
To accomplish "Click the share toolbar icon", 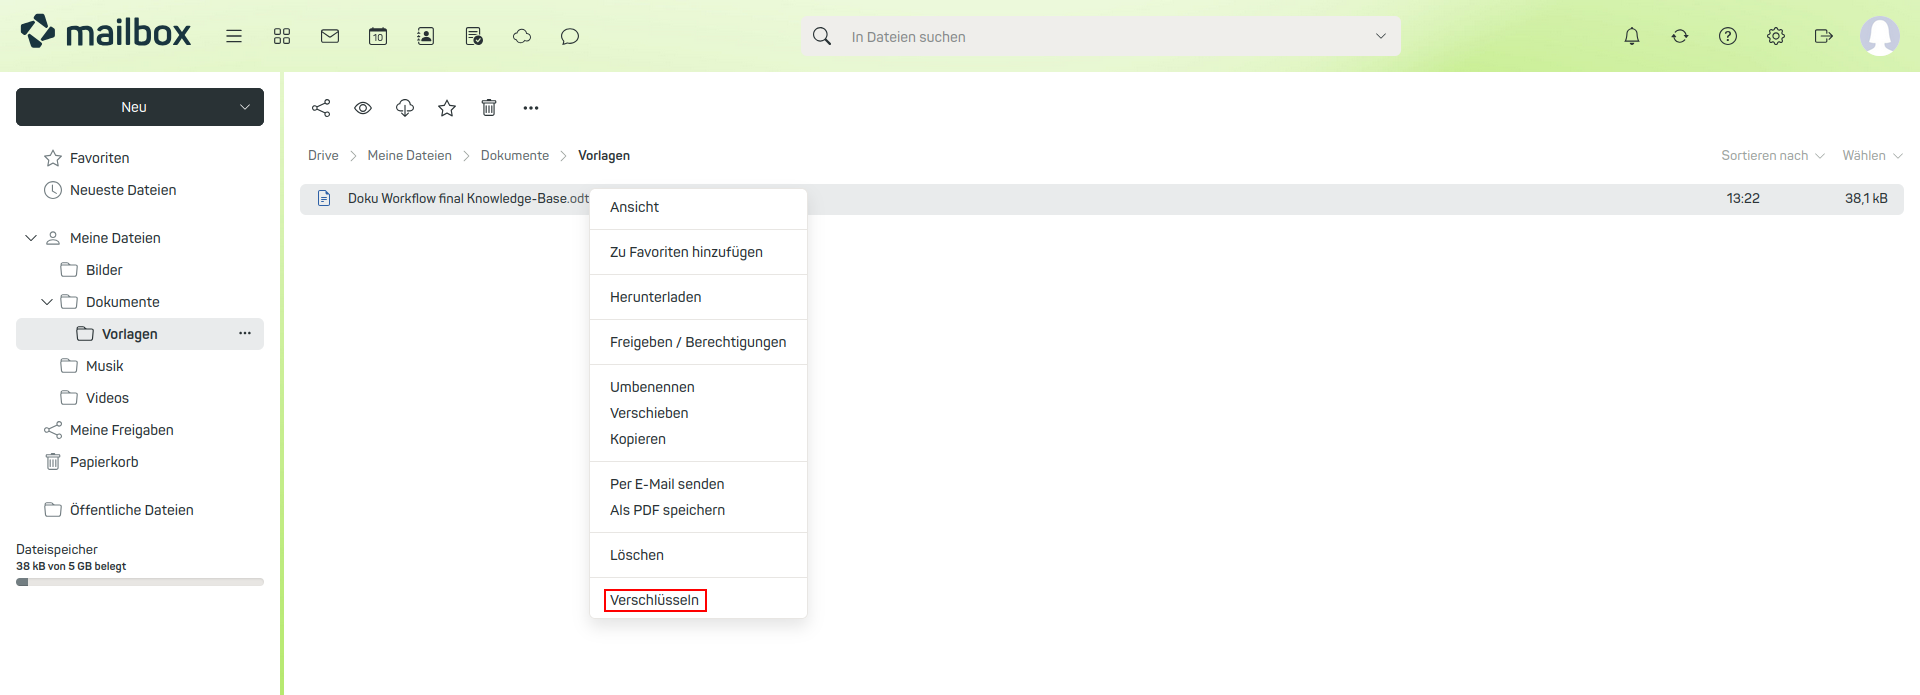I will [321, 108].
